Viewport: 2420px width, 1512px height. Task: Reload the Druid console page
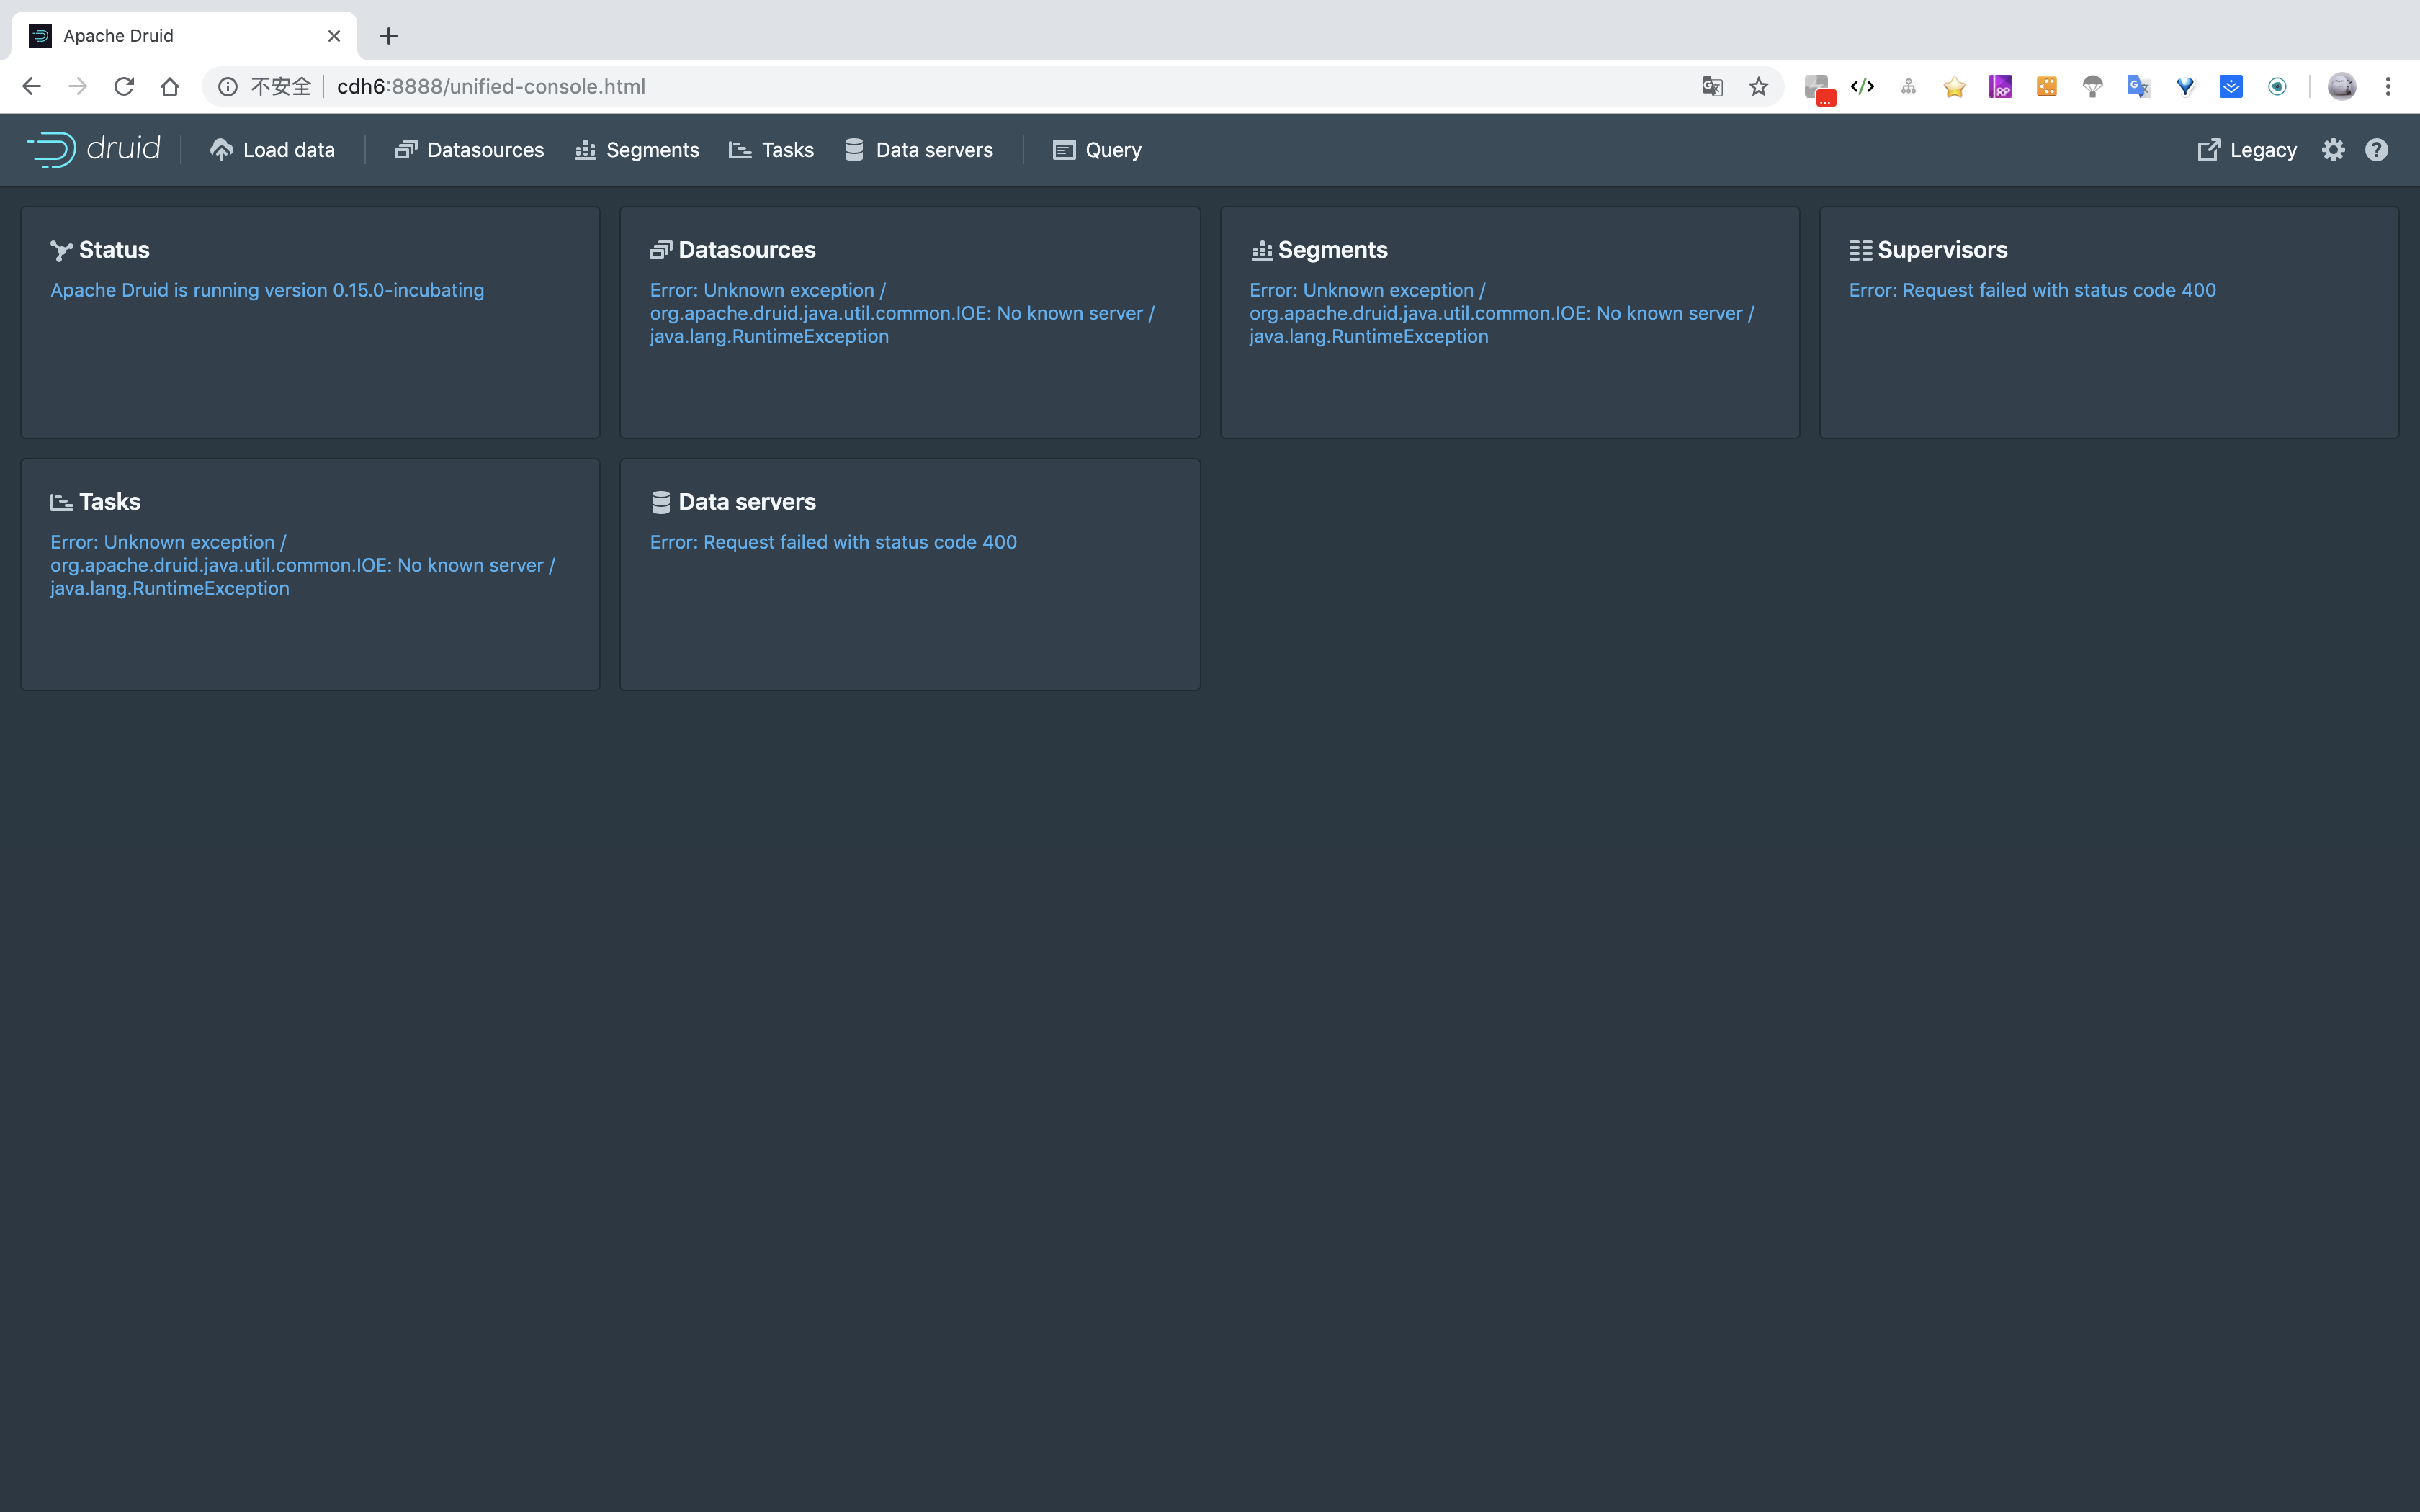(x=124, y=87)
